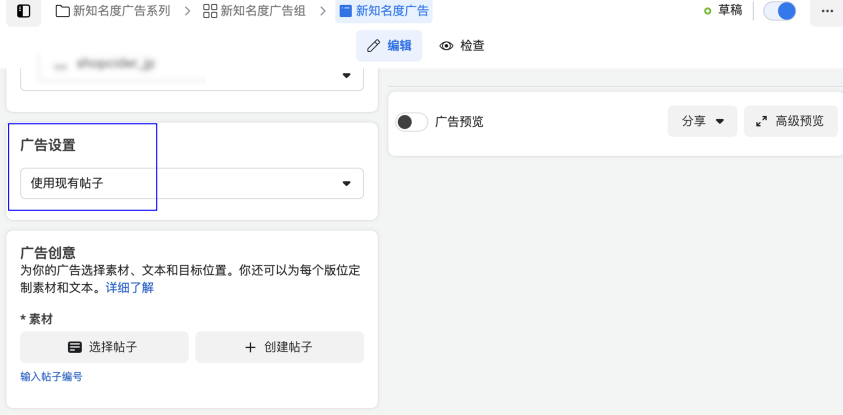Open the 详细了解 link
Image resolution: width=843 pixels, height=415 pixels.
point(130,288)
